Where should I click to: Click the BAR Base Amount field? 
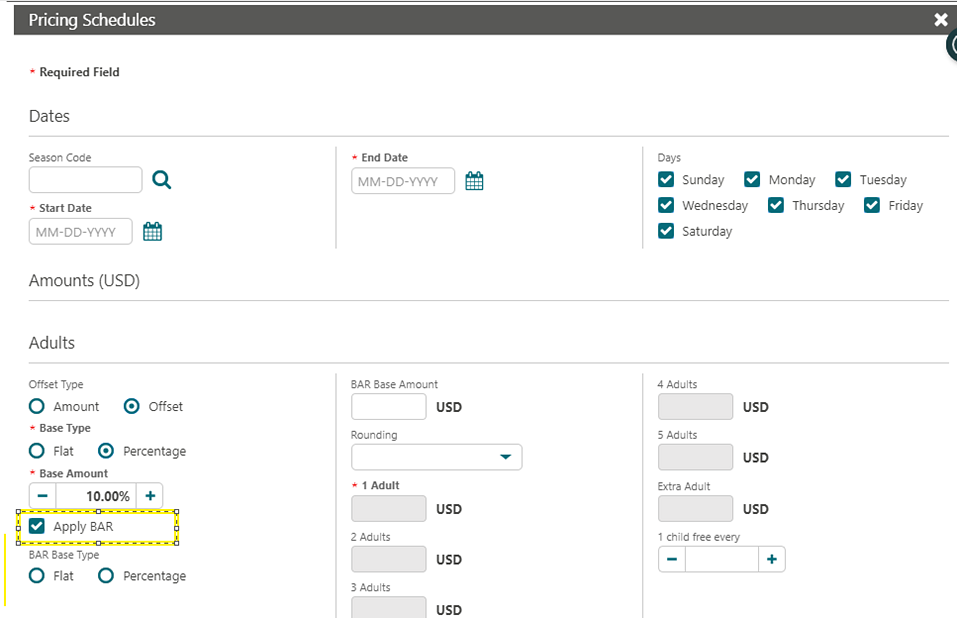coord(388,407)
